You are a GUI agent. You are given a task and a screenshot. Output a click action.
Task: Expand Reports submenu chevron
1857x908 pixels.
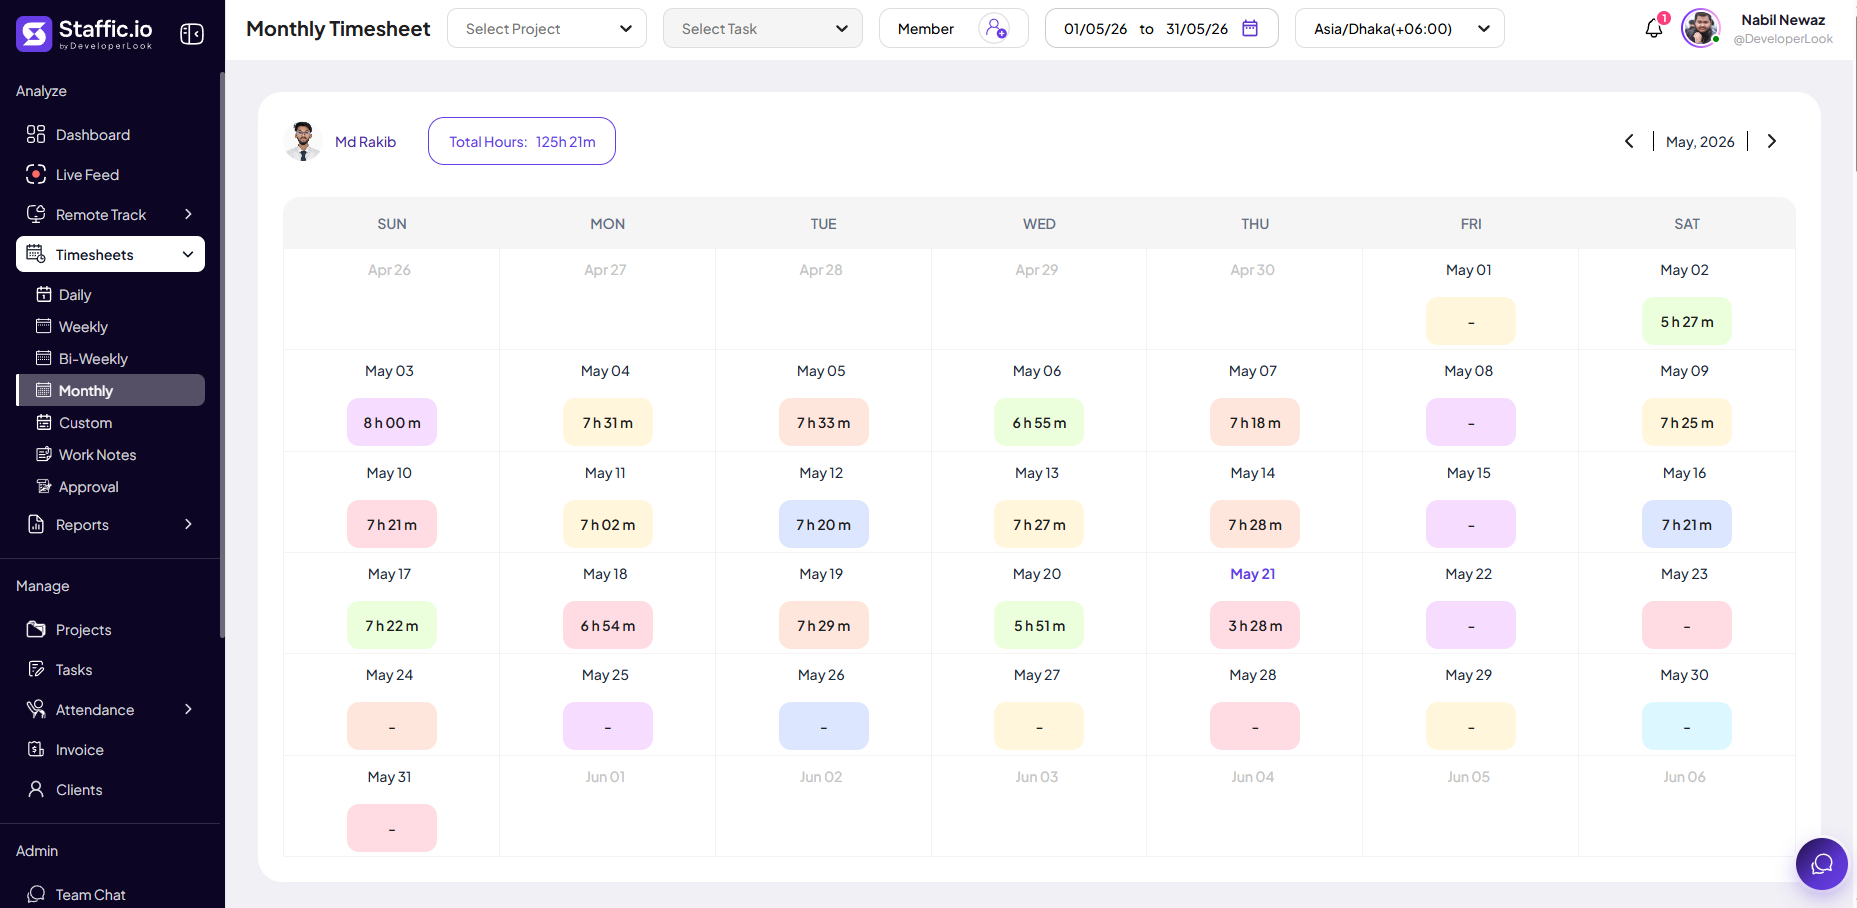point(188,524)
